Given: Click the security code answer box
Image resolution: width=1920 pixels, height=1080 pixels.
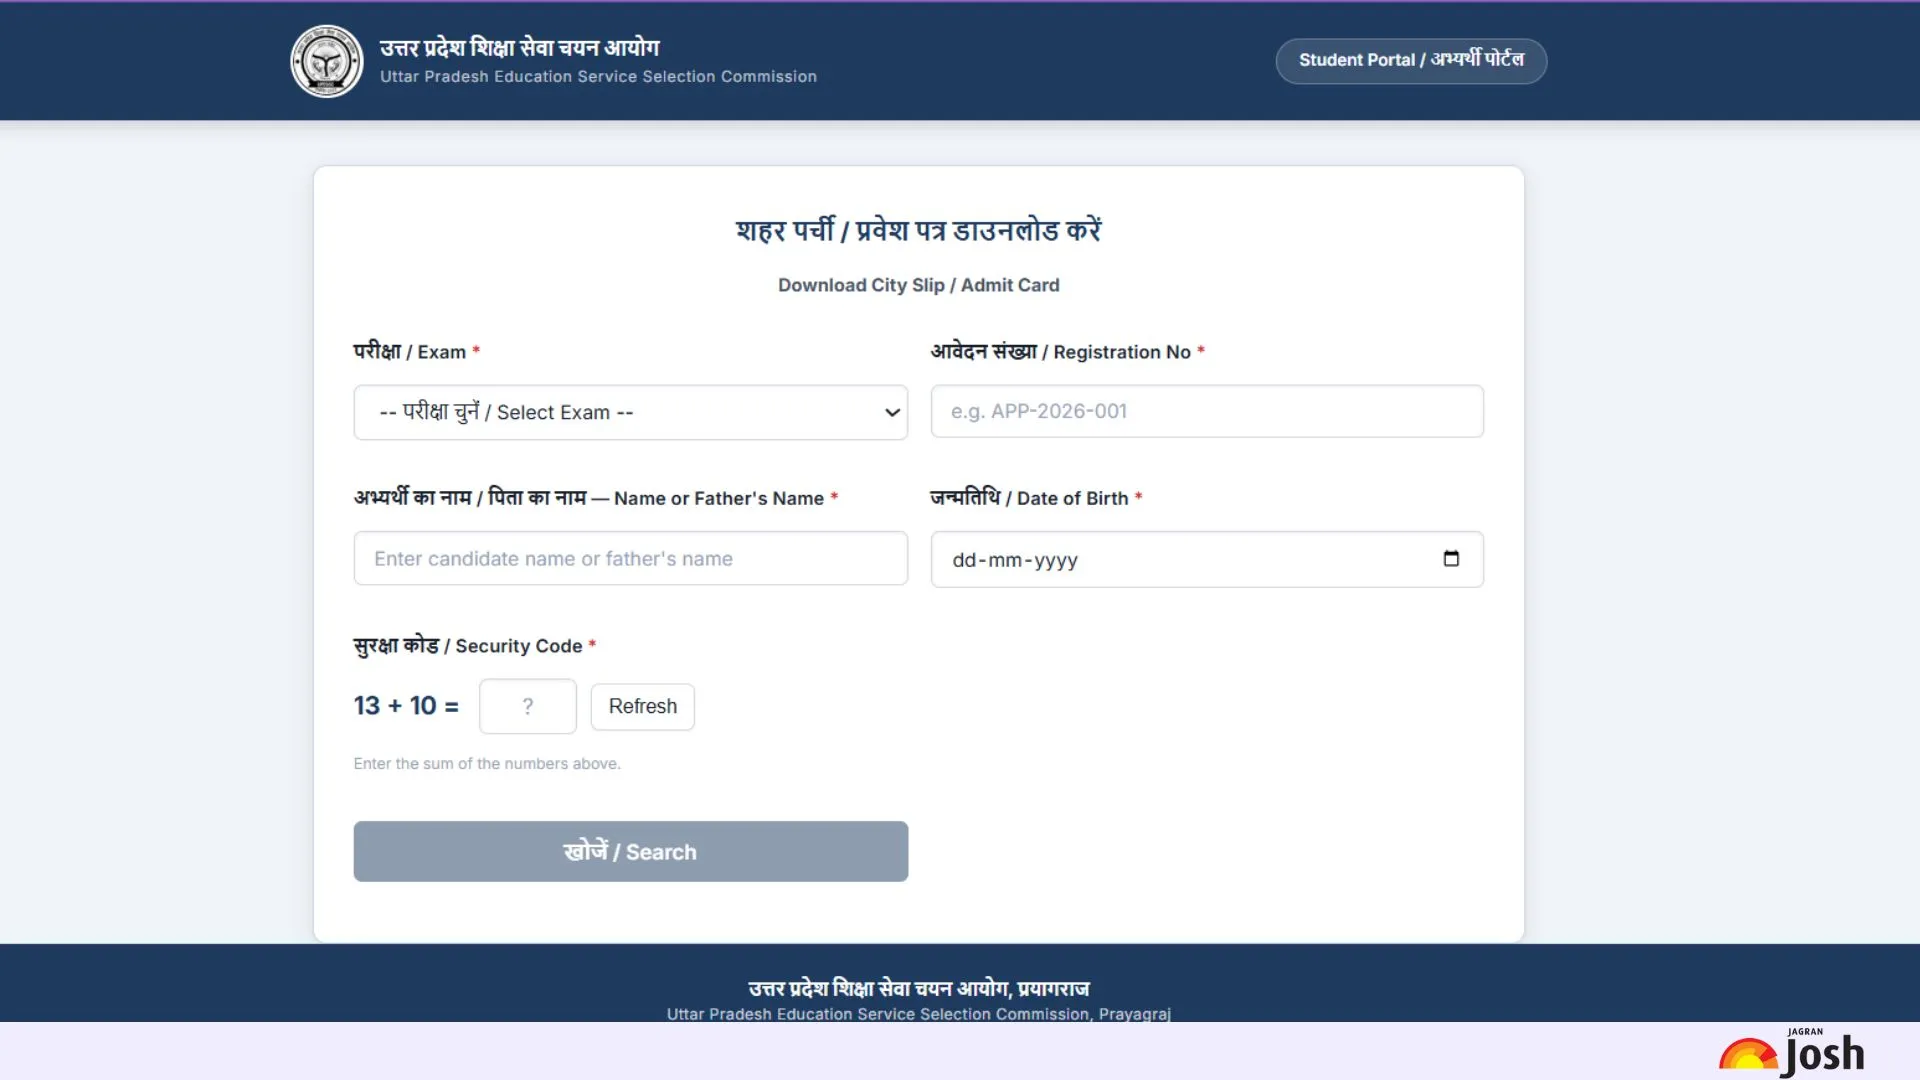Looking at the screenshot, I should pos(527,706).
